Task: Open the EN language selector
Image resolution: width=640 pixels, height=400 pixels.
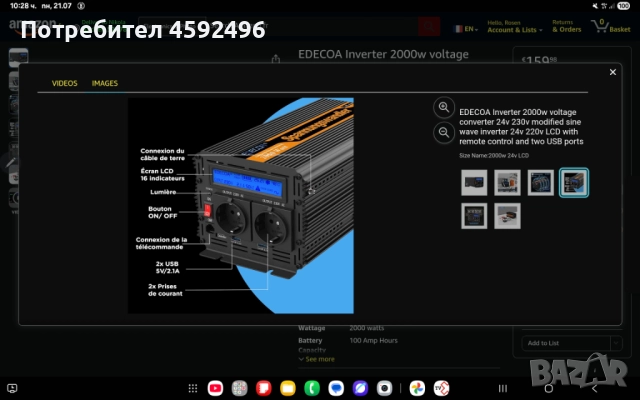Action: [466, 29]
